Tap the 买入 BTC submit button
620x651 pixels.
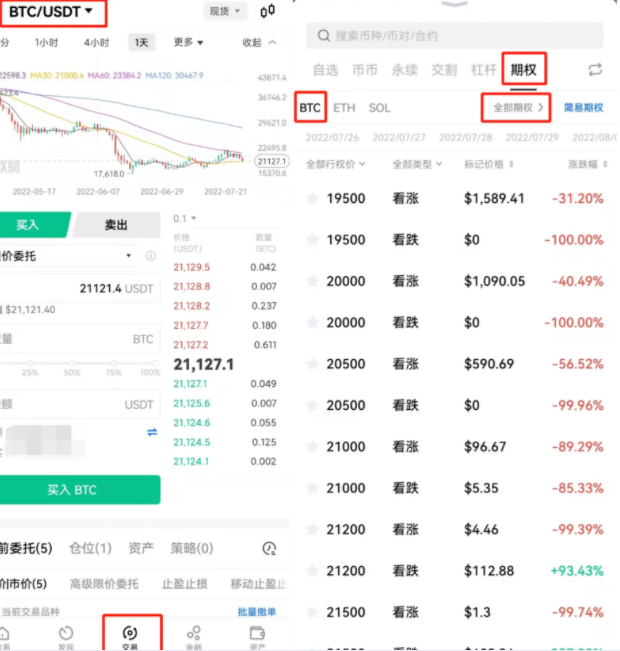[79, 489]
